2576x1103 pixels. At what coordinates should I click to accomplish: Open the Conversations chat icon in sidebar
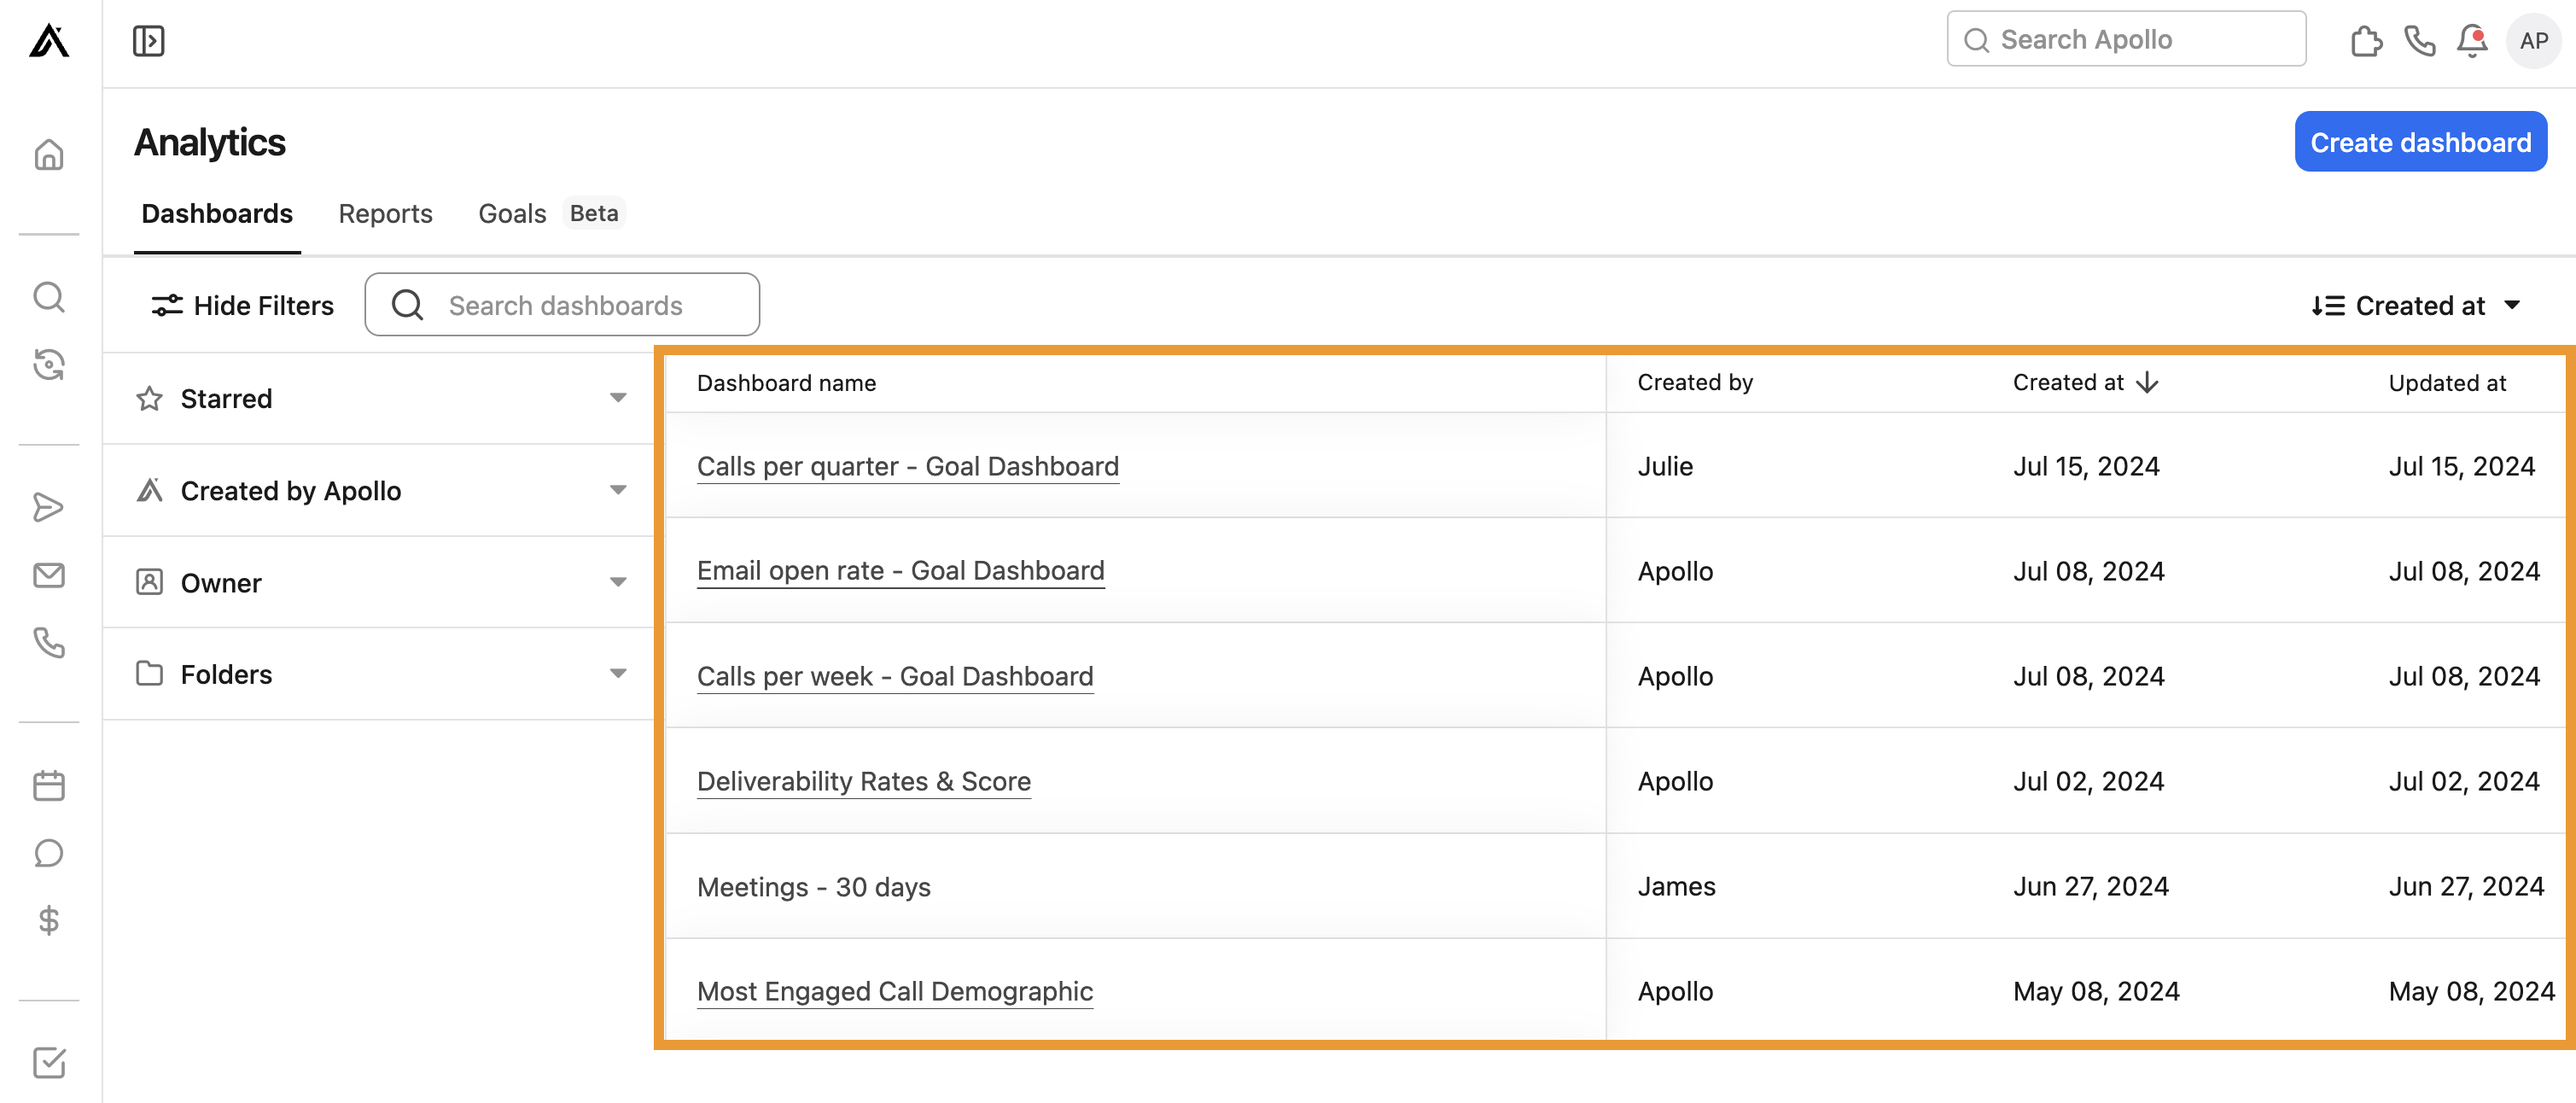click(x=49, y=853)
